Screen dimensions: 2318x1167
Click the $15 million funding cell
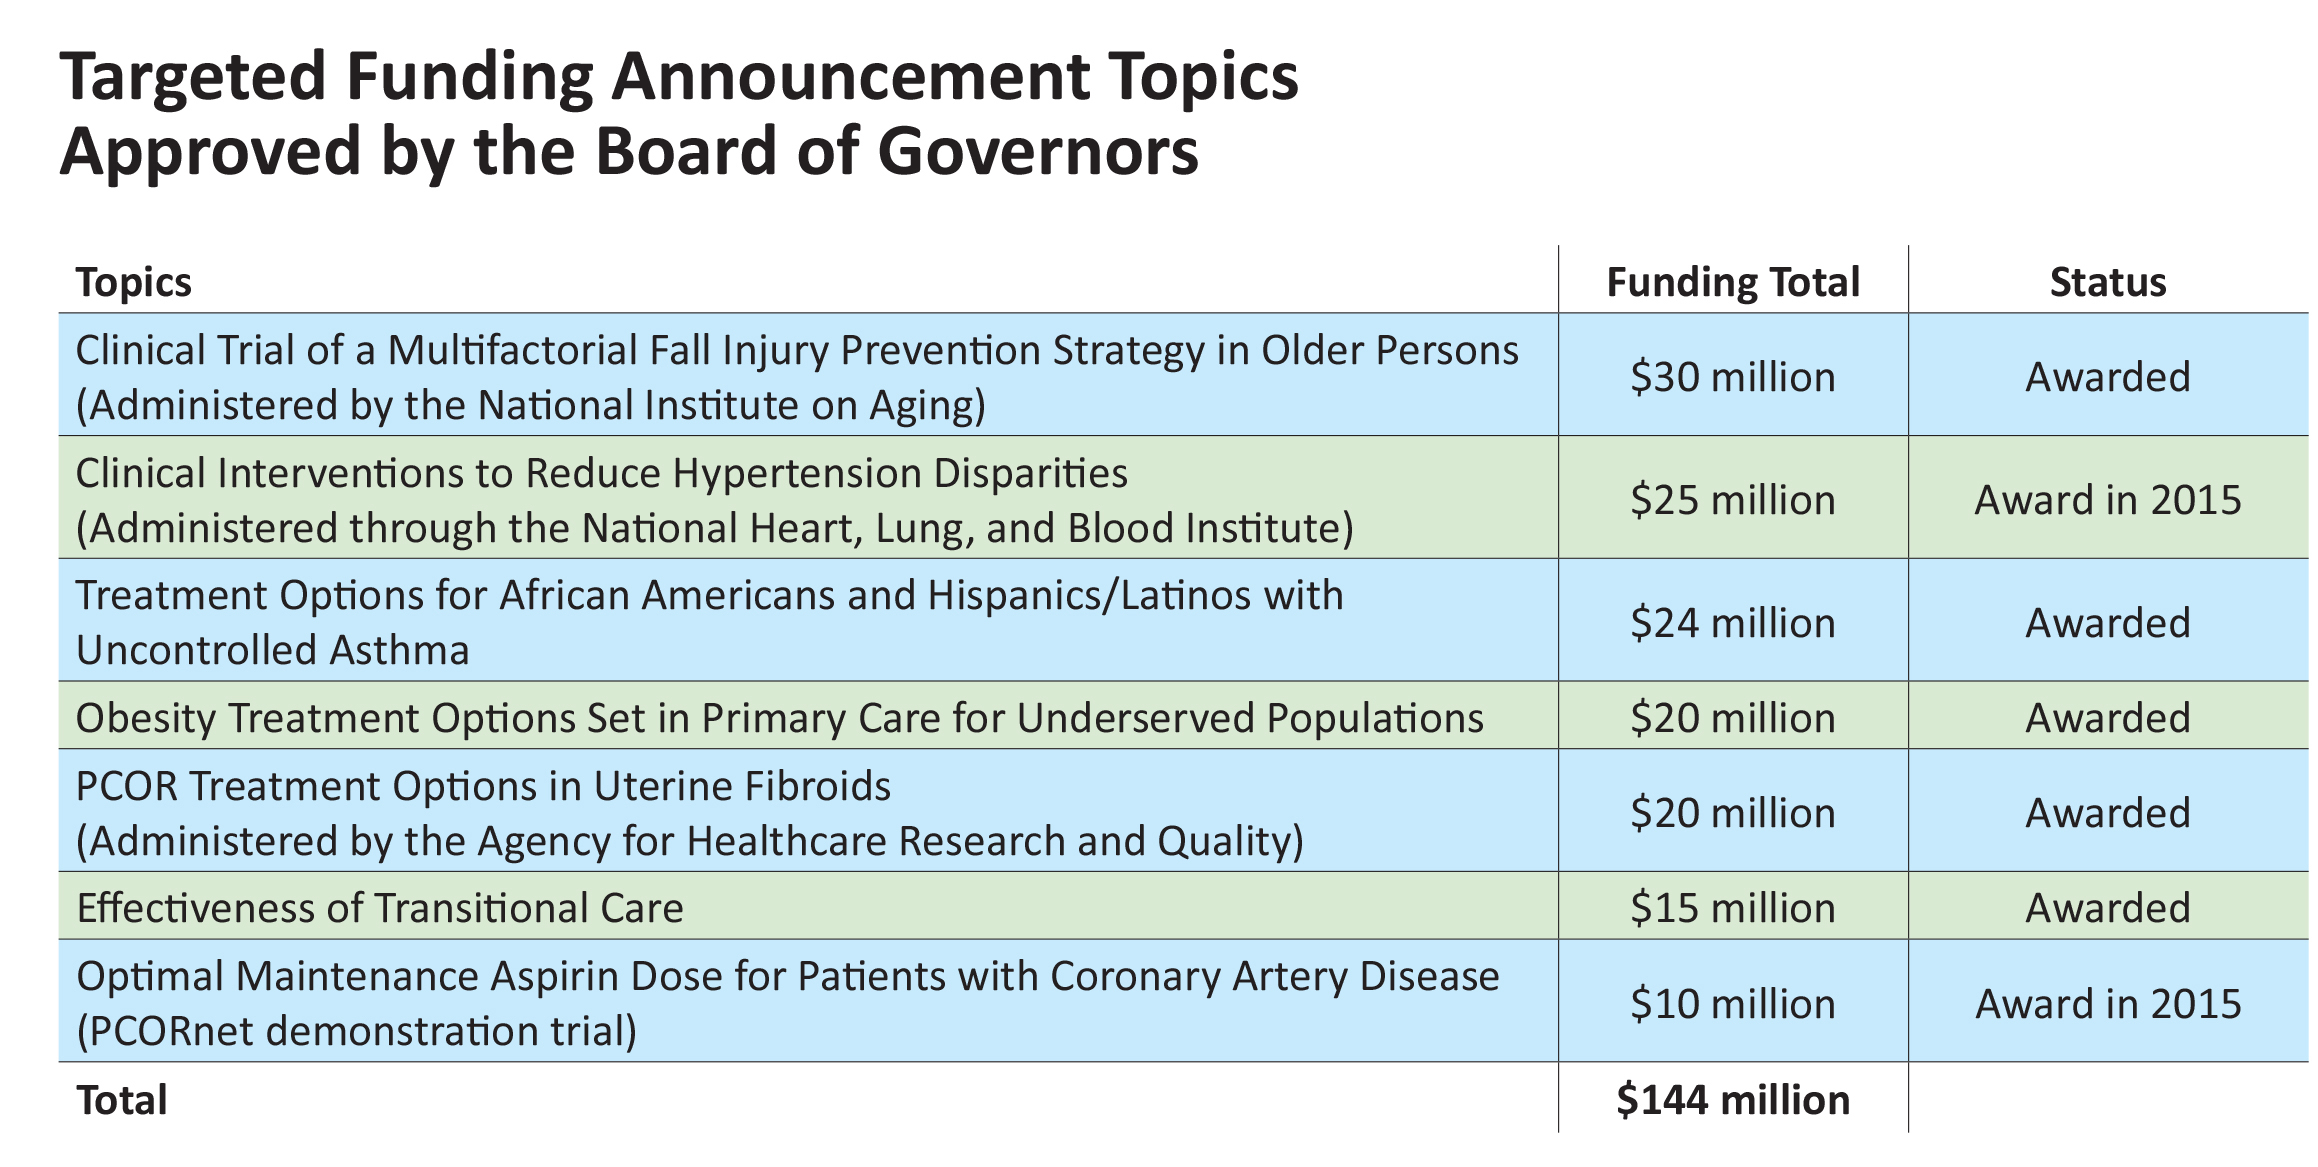(x=1732, y=908)
